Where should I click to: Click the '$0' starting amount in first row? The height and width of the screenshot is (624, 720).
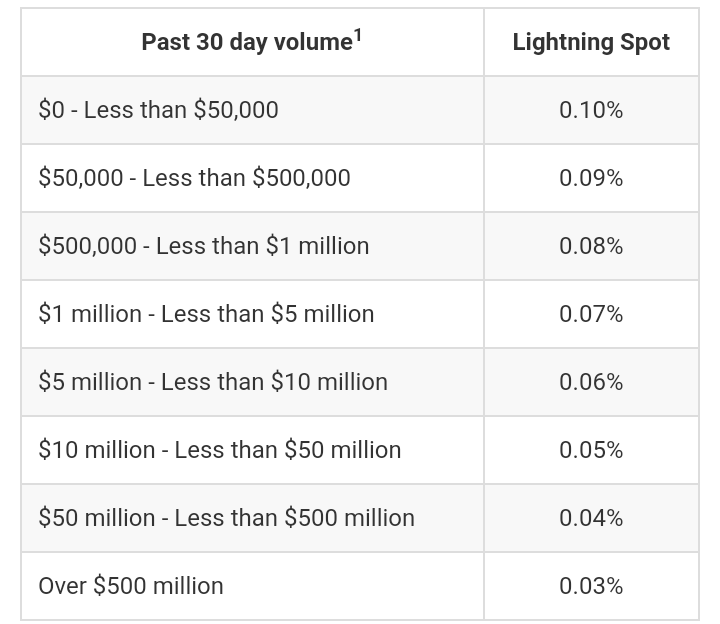tap(51, 110)
